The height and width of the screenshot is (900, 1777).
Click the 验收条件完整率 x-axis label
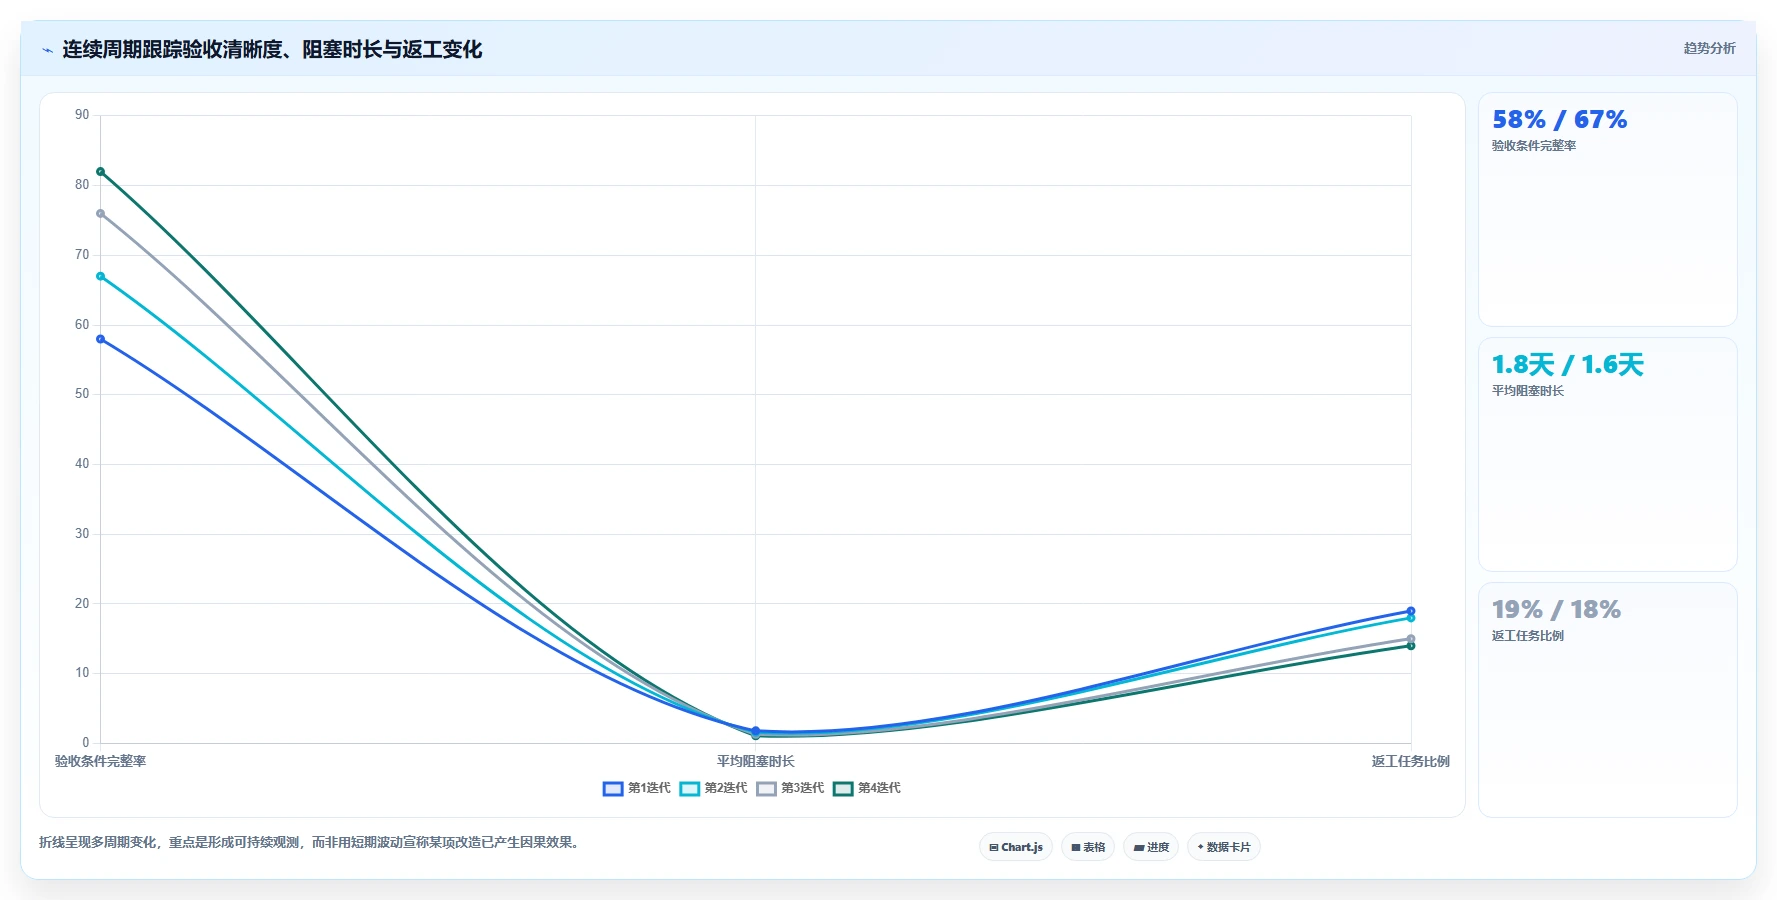[100, 761]
